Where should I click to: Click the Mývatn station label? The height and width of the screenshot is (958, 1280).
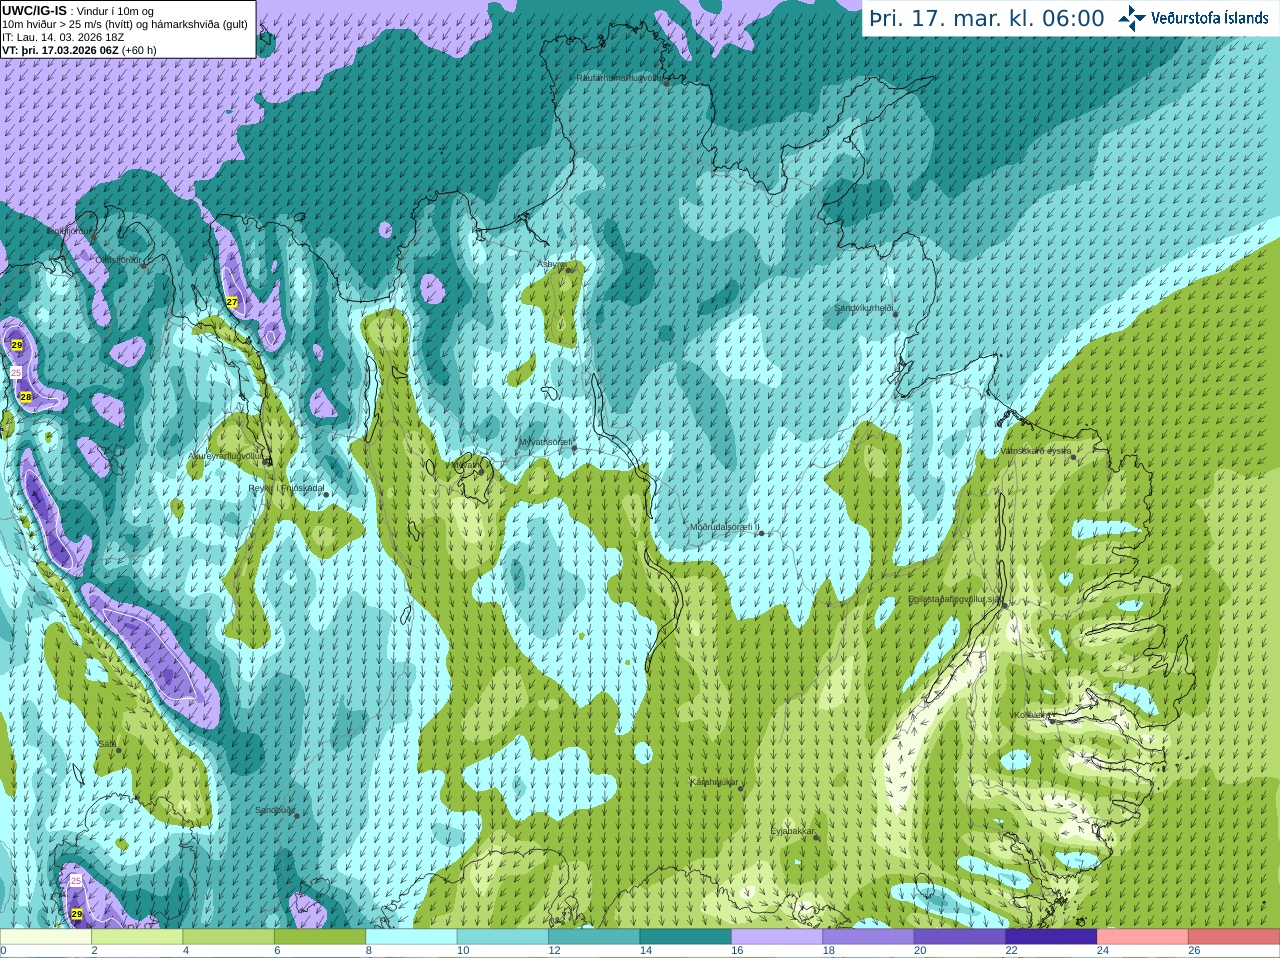465,465
